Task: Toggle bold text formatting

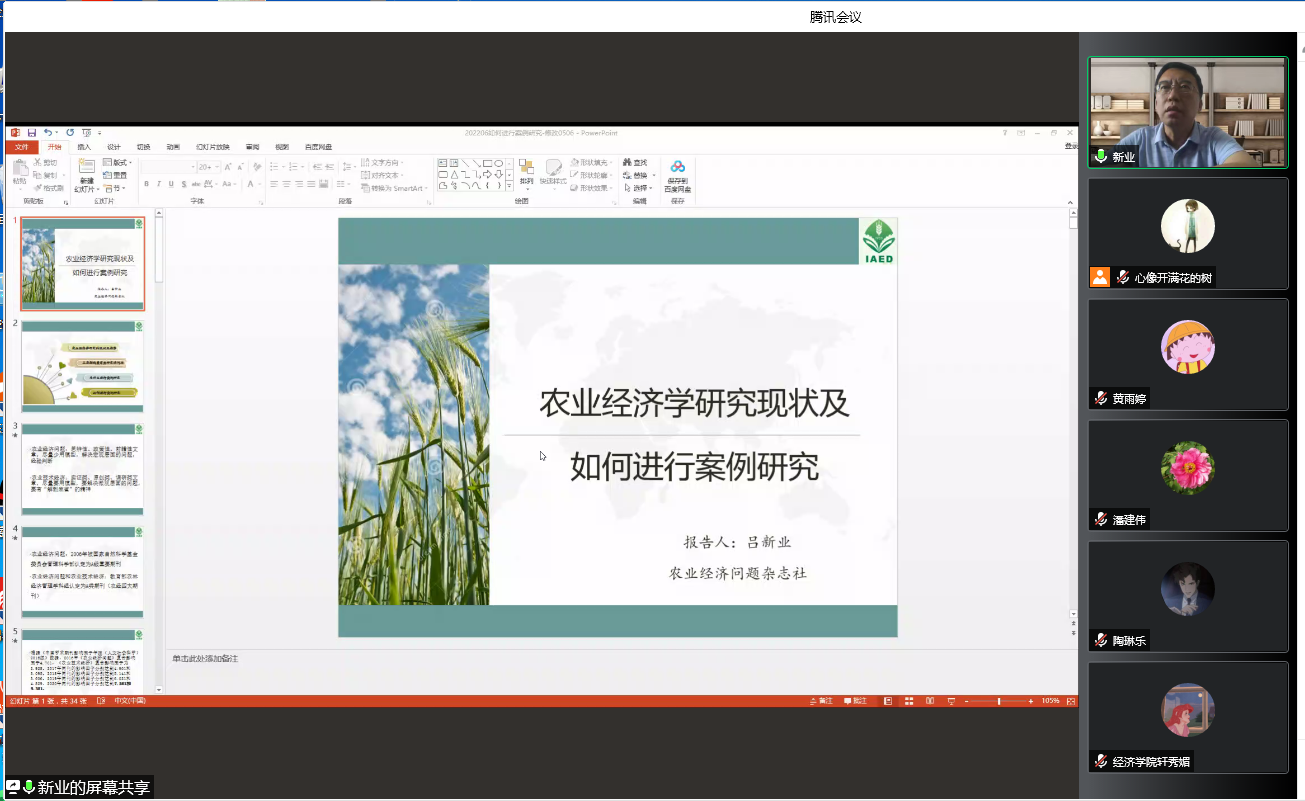Action: point(146,184)
